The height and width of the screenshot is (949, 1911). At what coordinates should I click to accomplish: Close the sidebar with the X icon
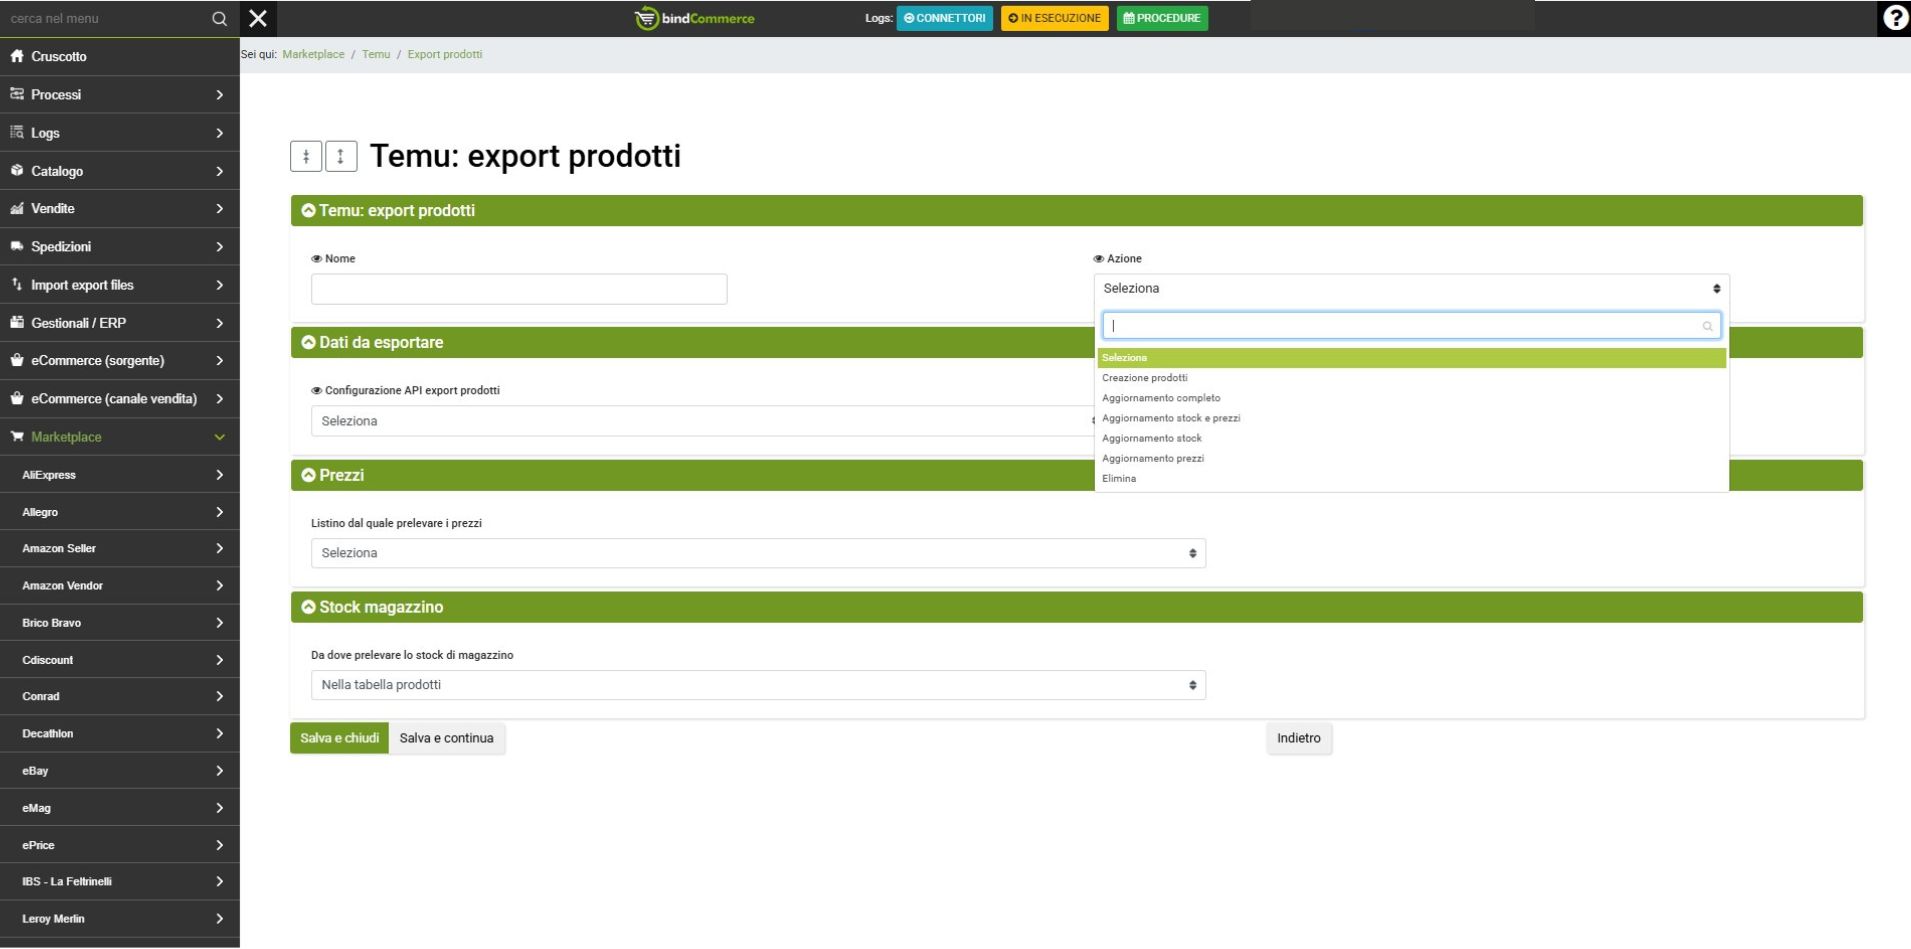point(258,18)
